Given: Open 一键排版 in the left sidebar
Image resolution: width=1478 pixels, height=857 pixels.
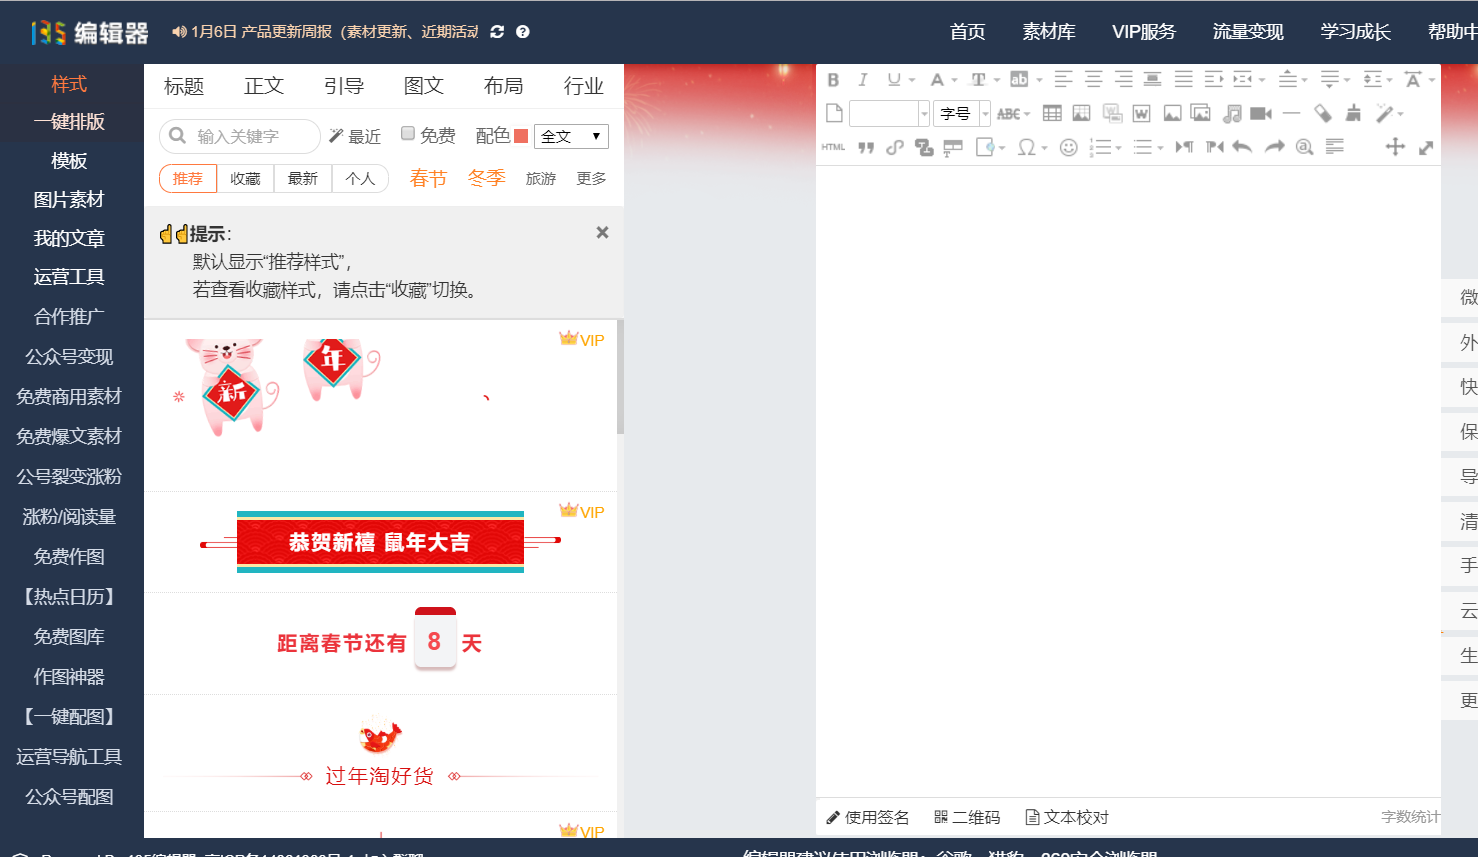Looking at the screenshot, I should tap(71, 122).
